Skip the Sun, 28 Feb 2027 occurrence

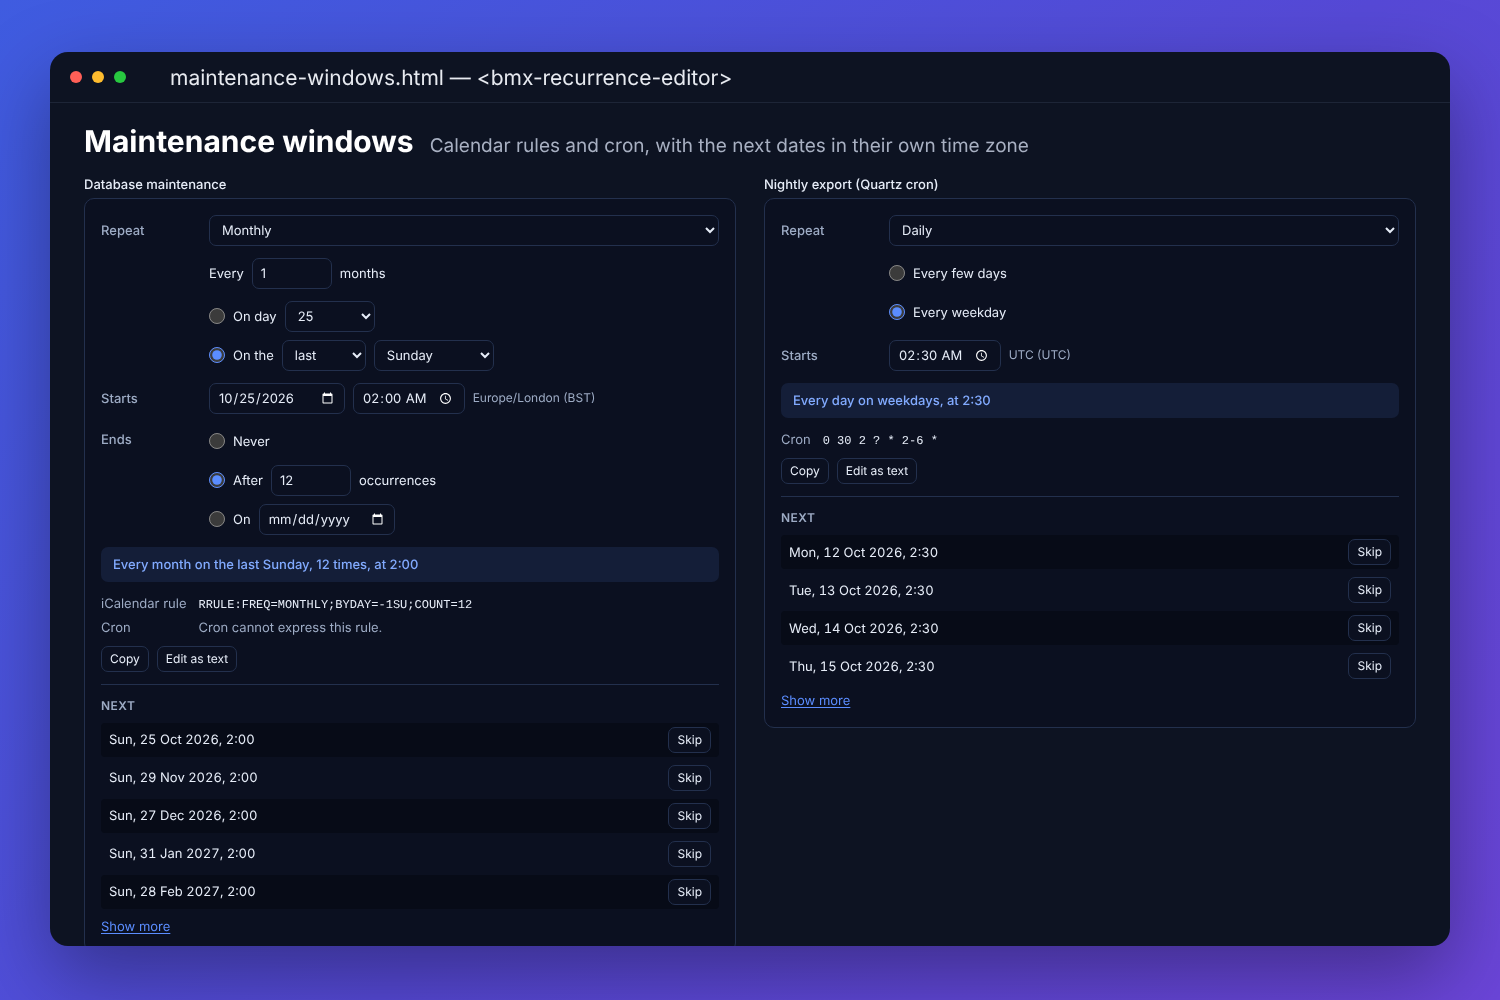point(690,892)
